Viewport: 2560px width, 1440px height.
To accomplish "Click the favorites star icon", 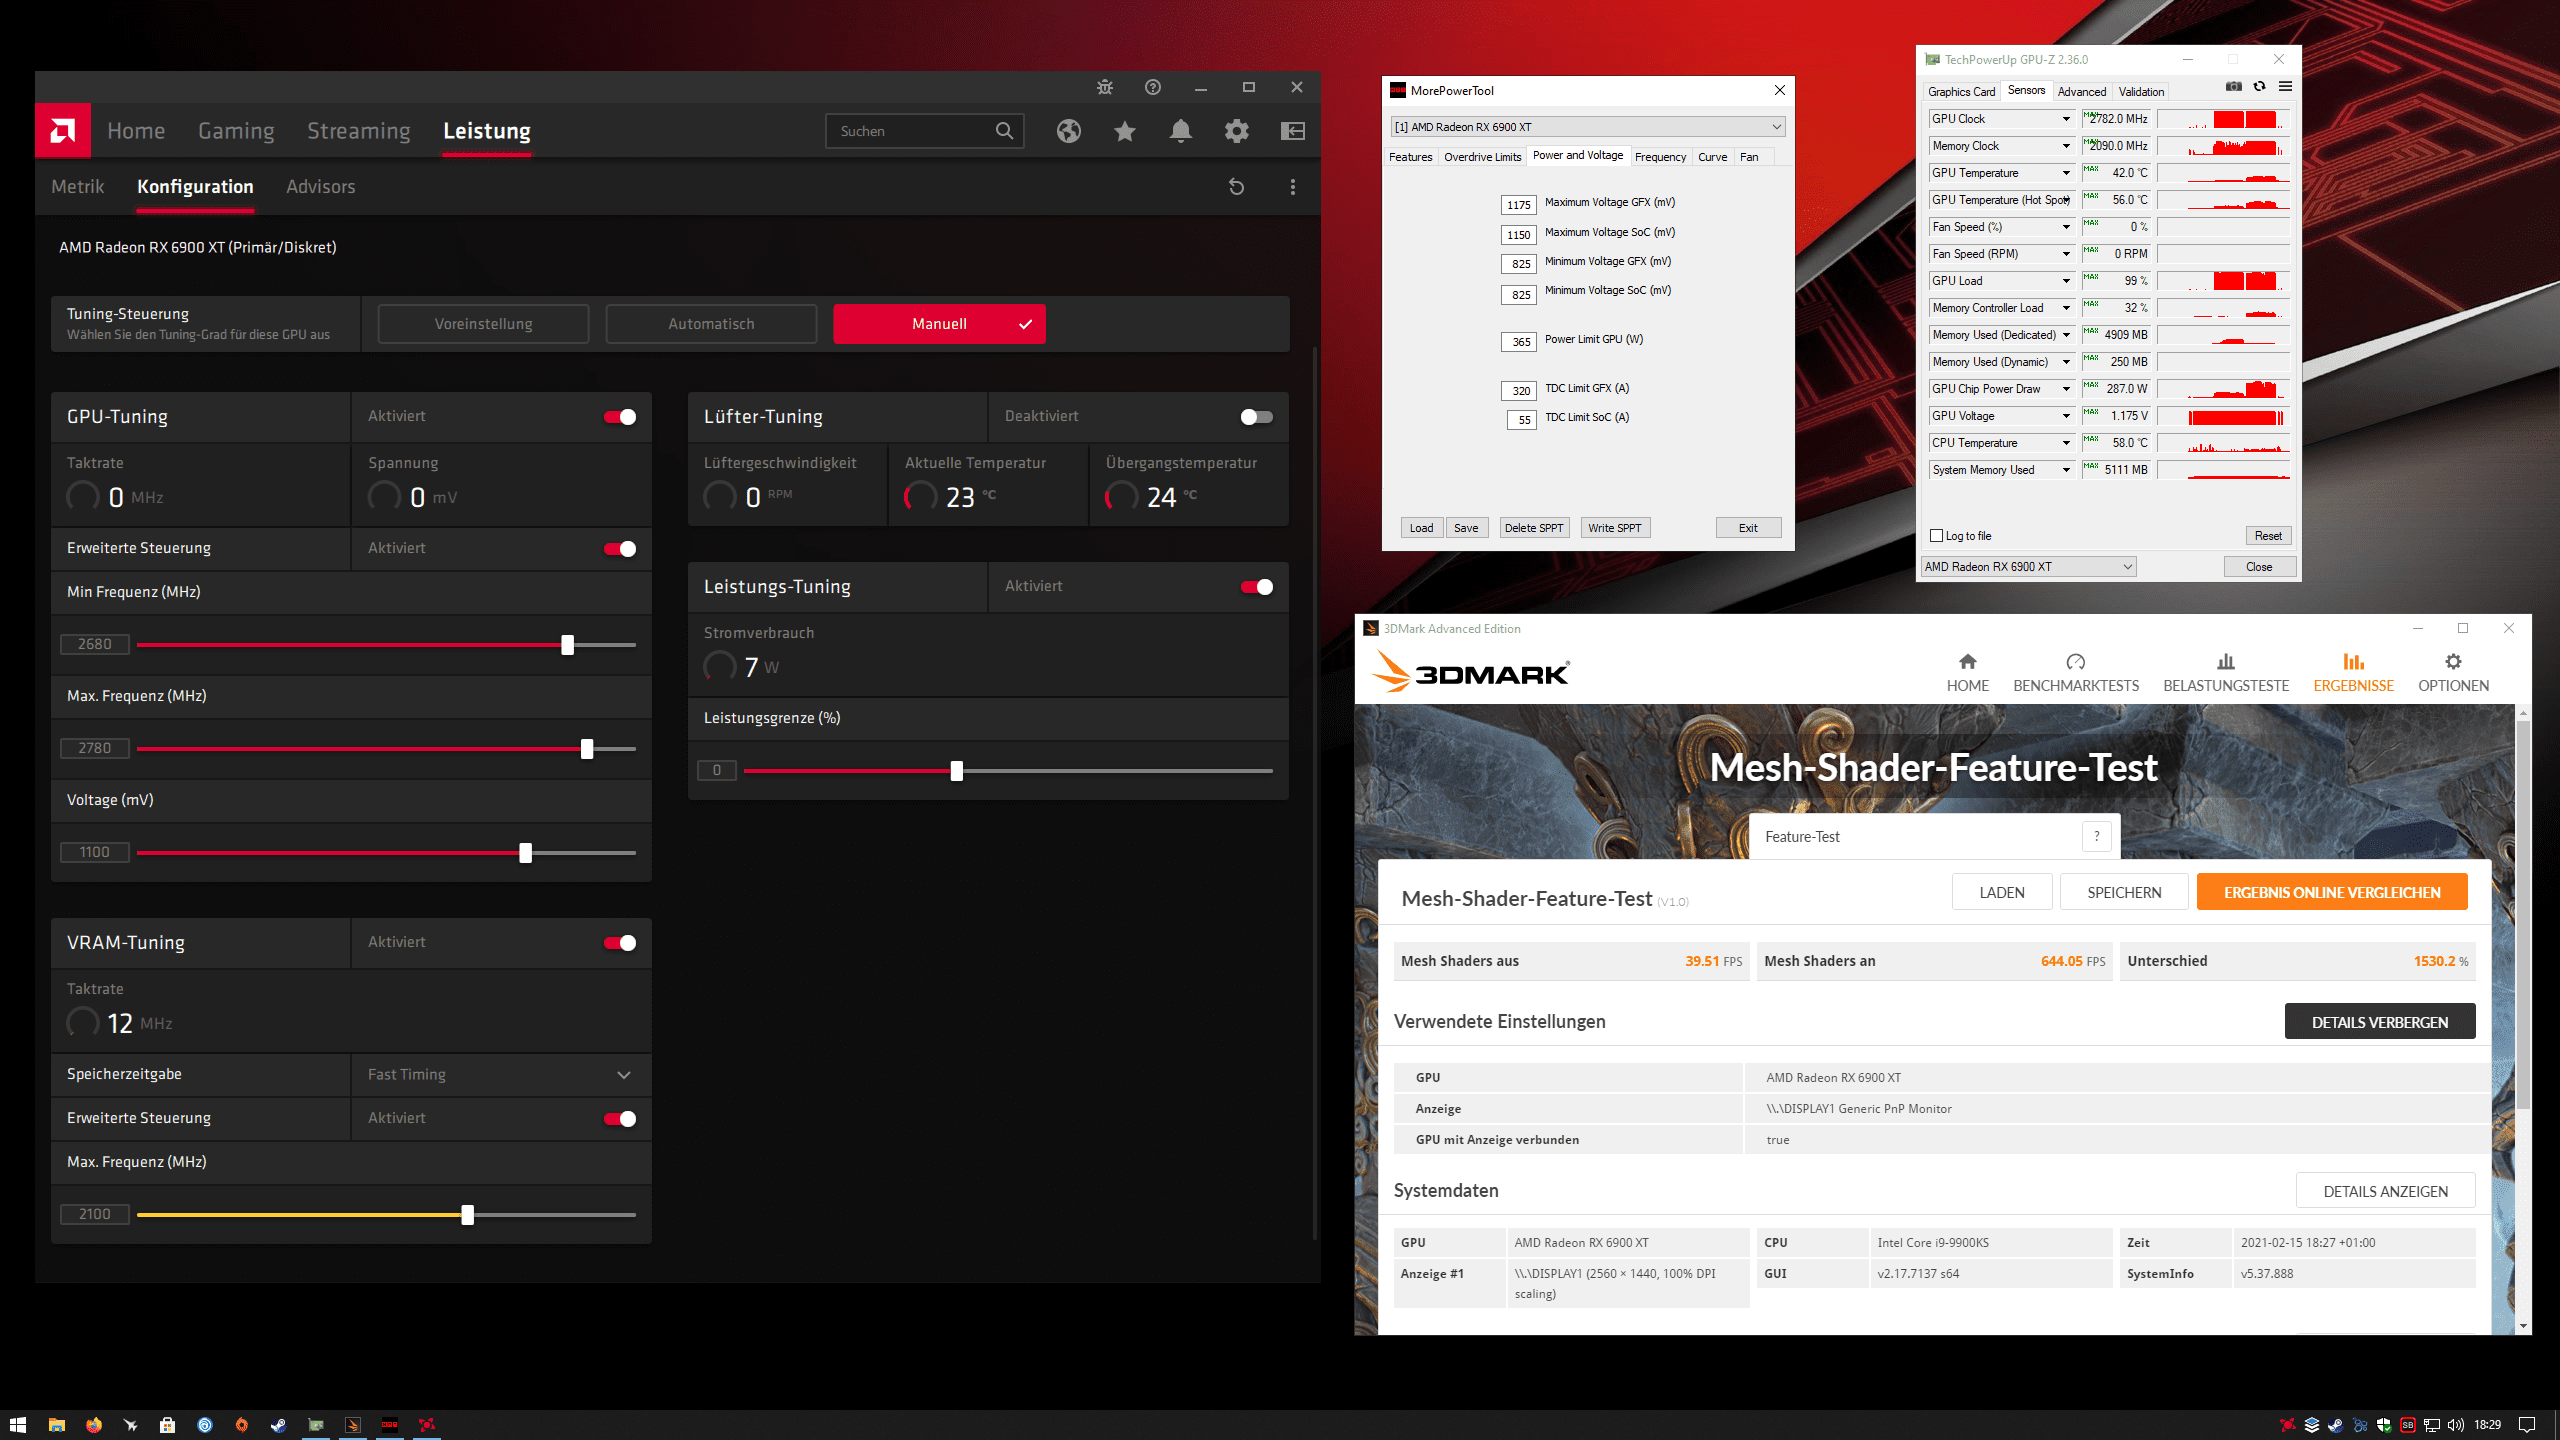I will point(1125,131).
